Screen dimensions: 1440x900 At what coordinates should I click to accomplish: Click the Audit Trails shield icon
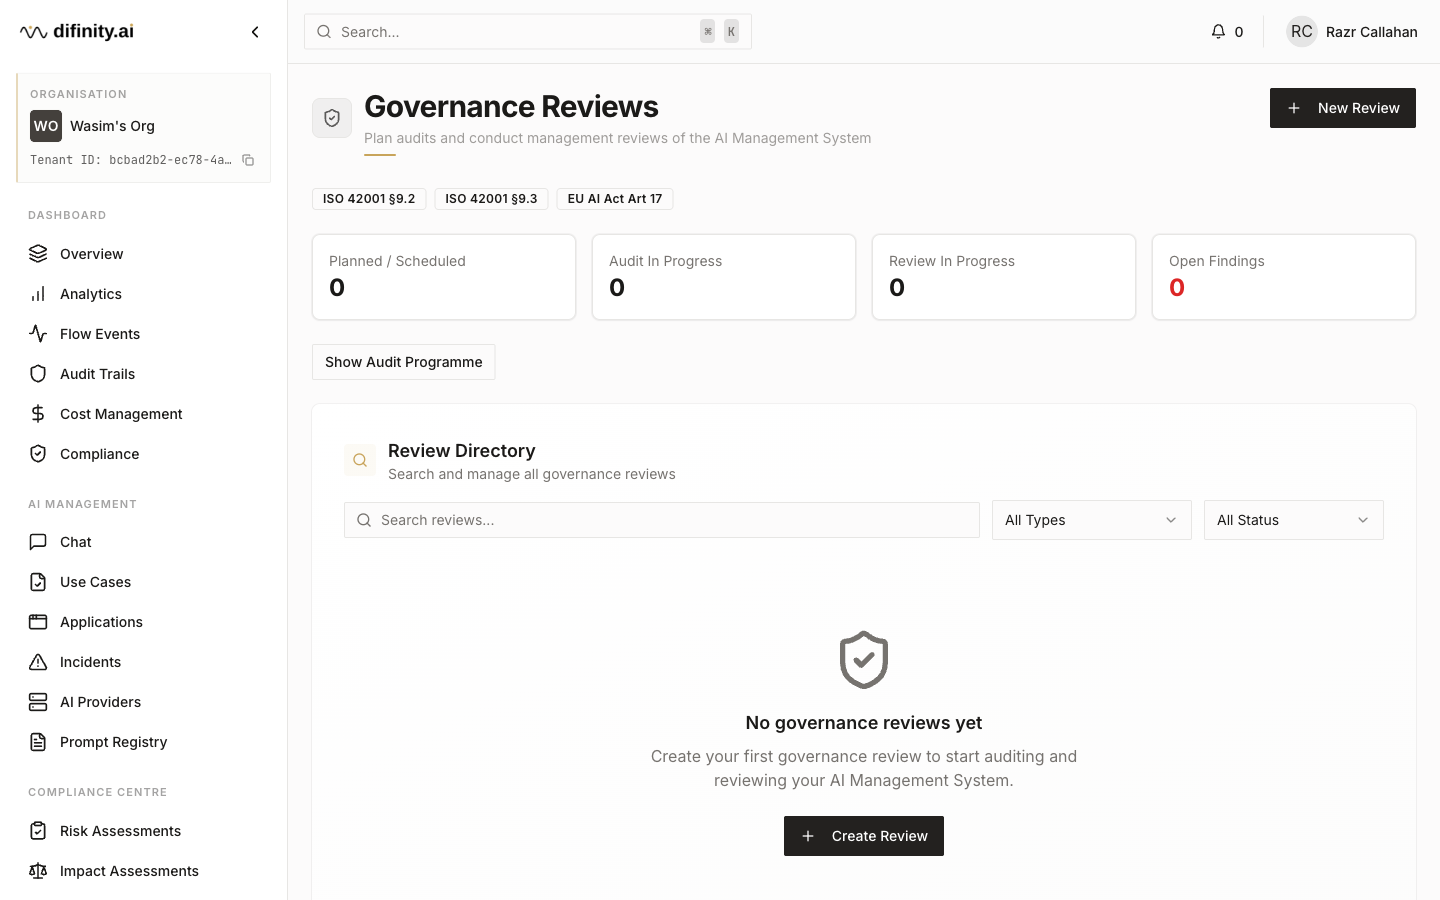[38, 374]
